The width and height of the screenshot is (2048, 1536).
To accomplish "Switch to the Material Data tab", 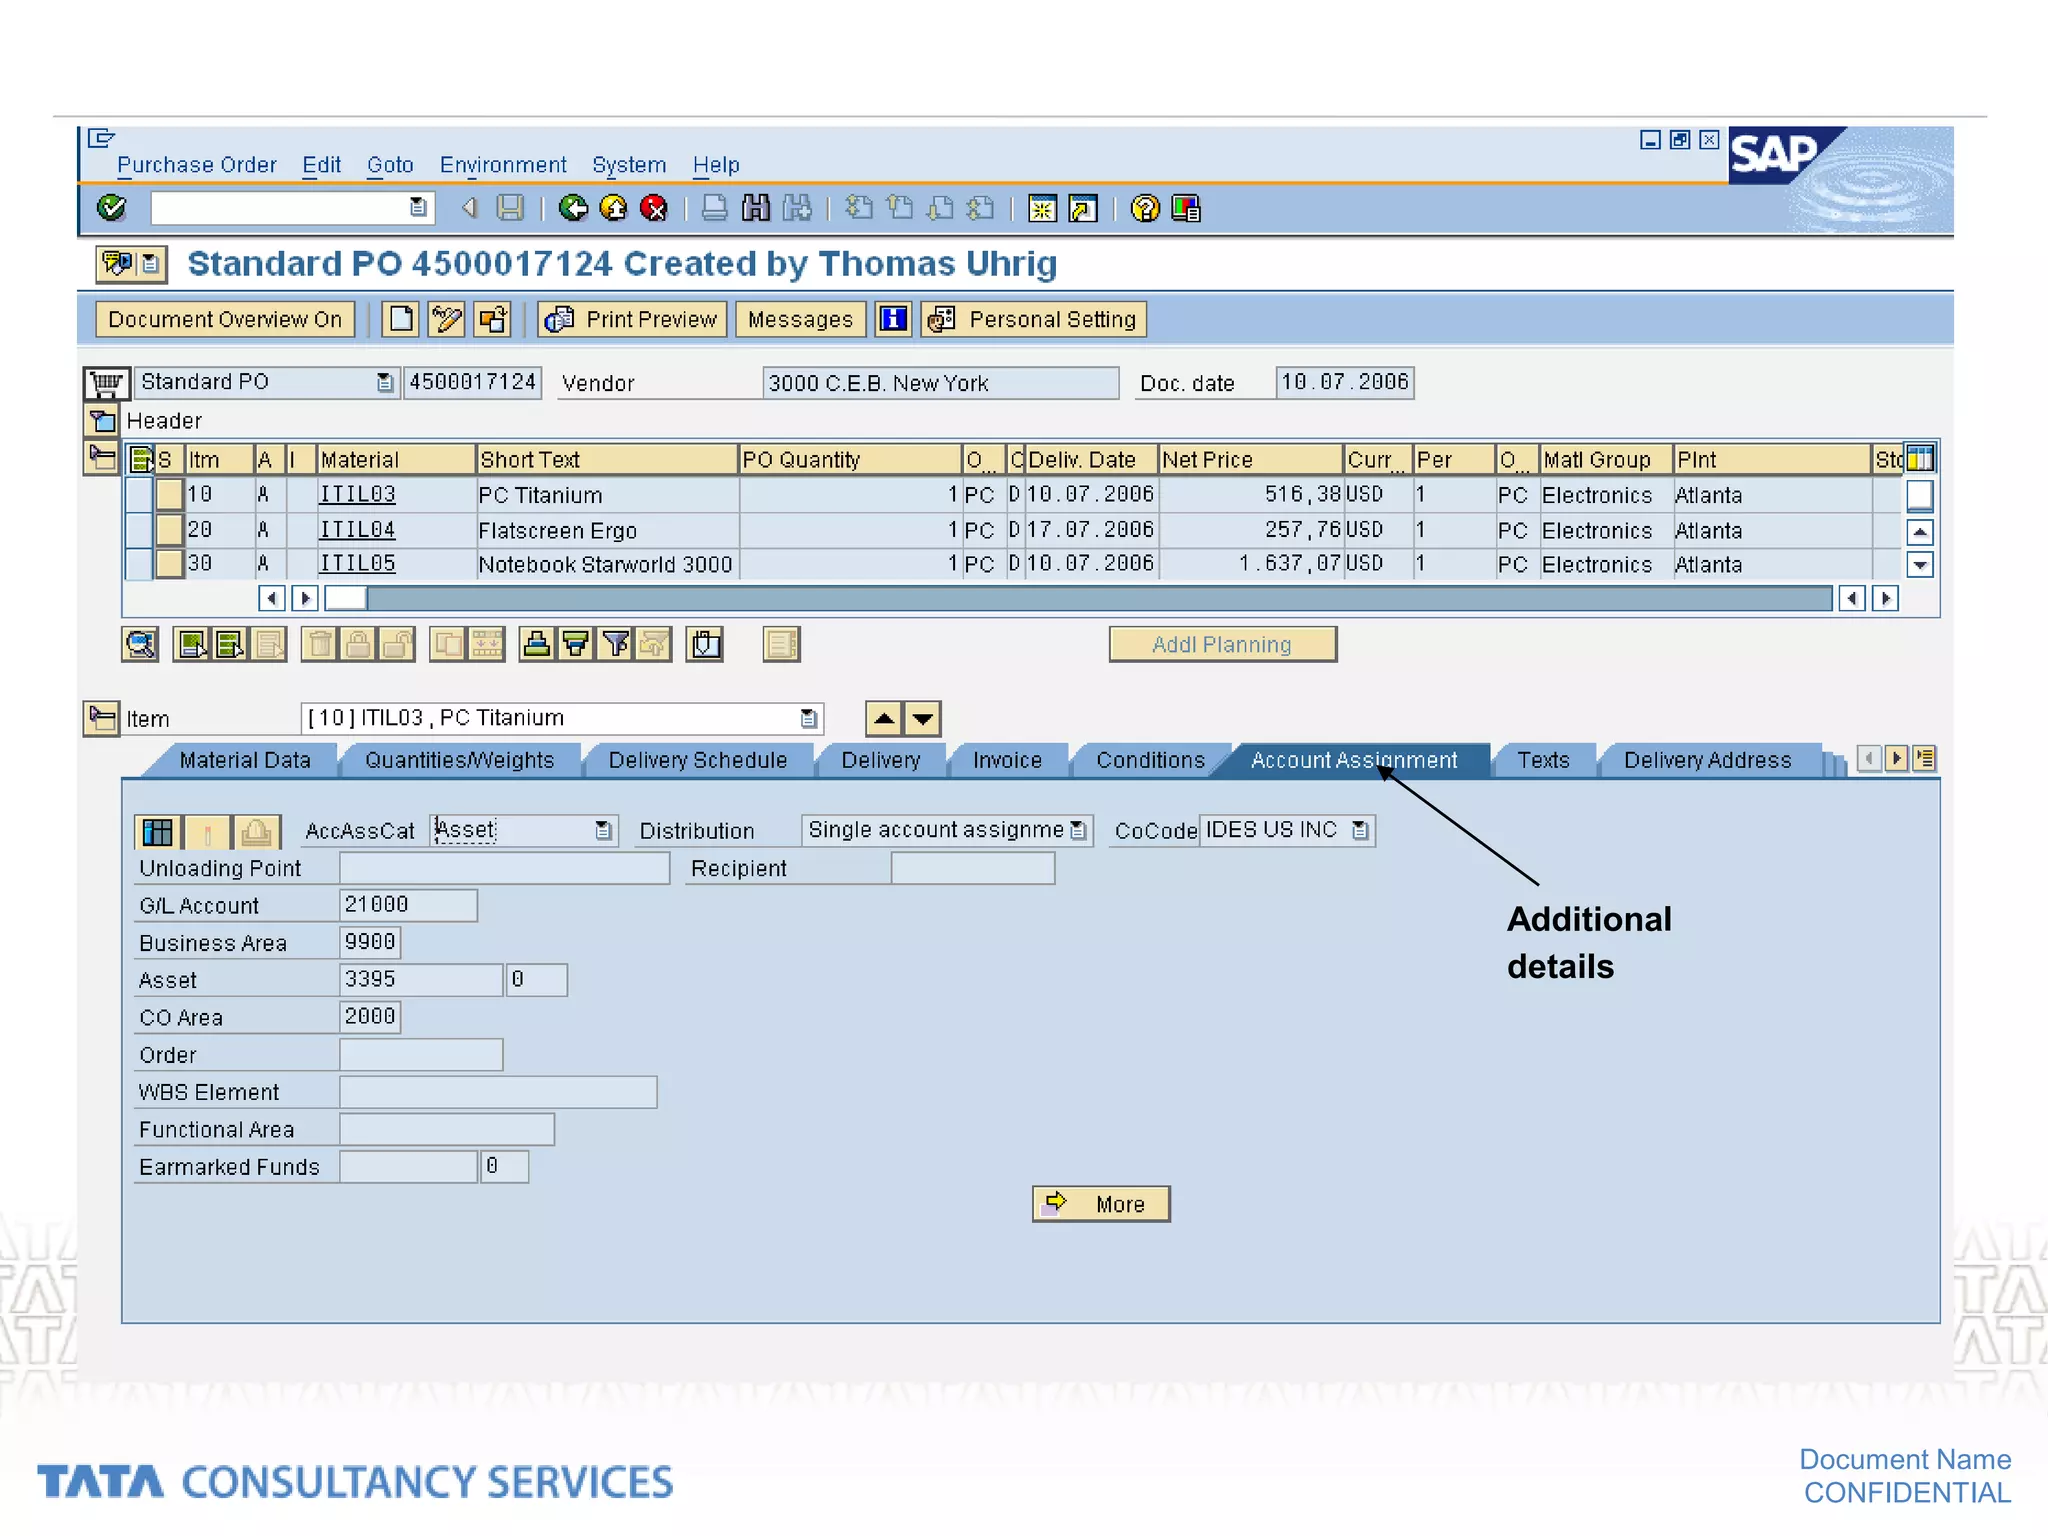I will pos(245,760).
